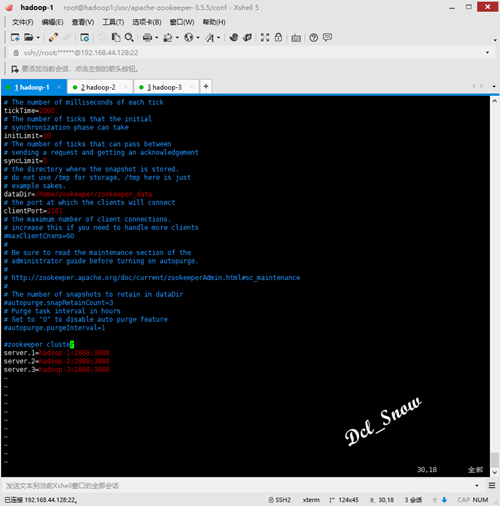The height and width of the screenshot is (506, 500).
Task: Click the clientPort=2181 line
Action: point(33,211)
